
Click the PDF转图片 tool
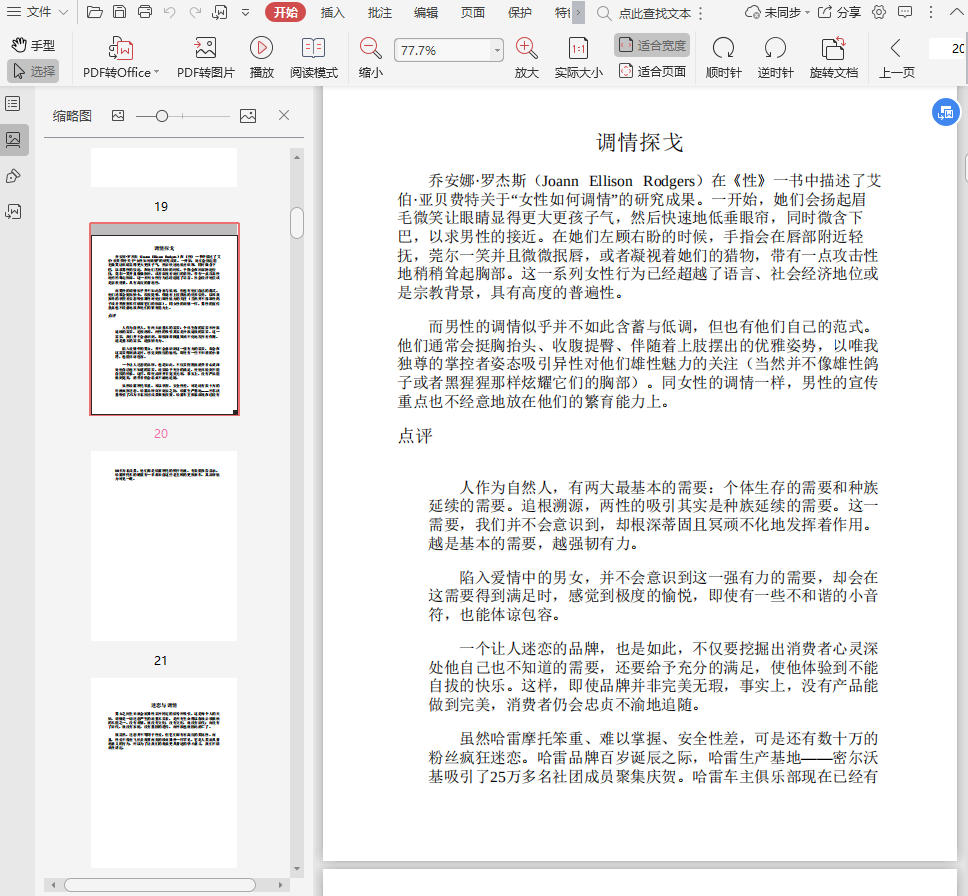click(206, 57)
